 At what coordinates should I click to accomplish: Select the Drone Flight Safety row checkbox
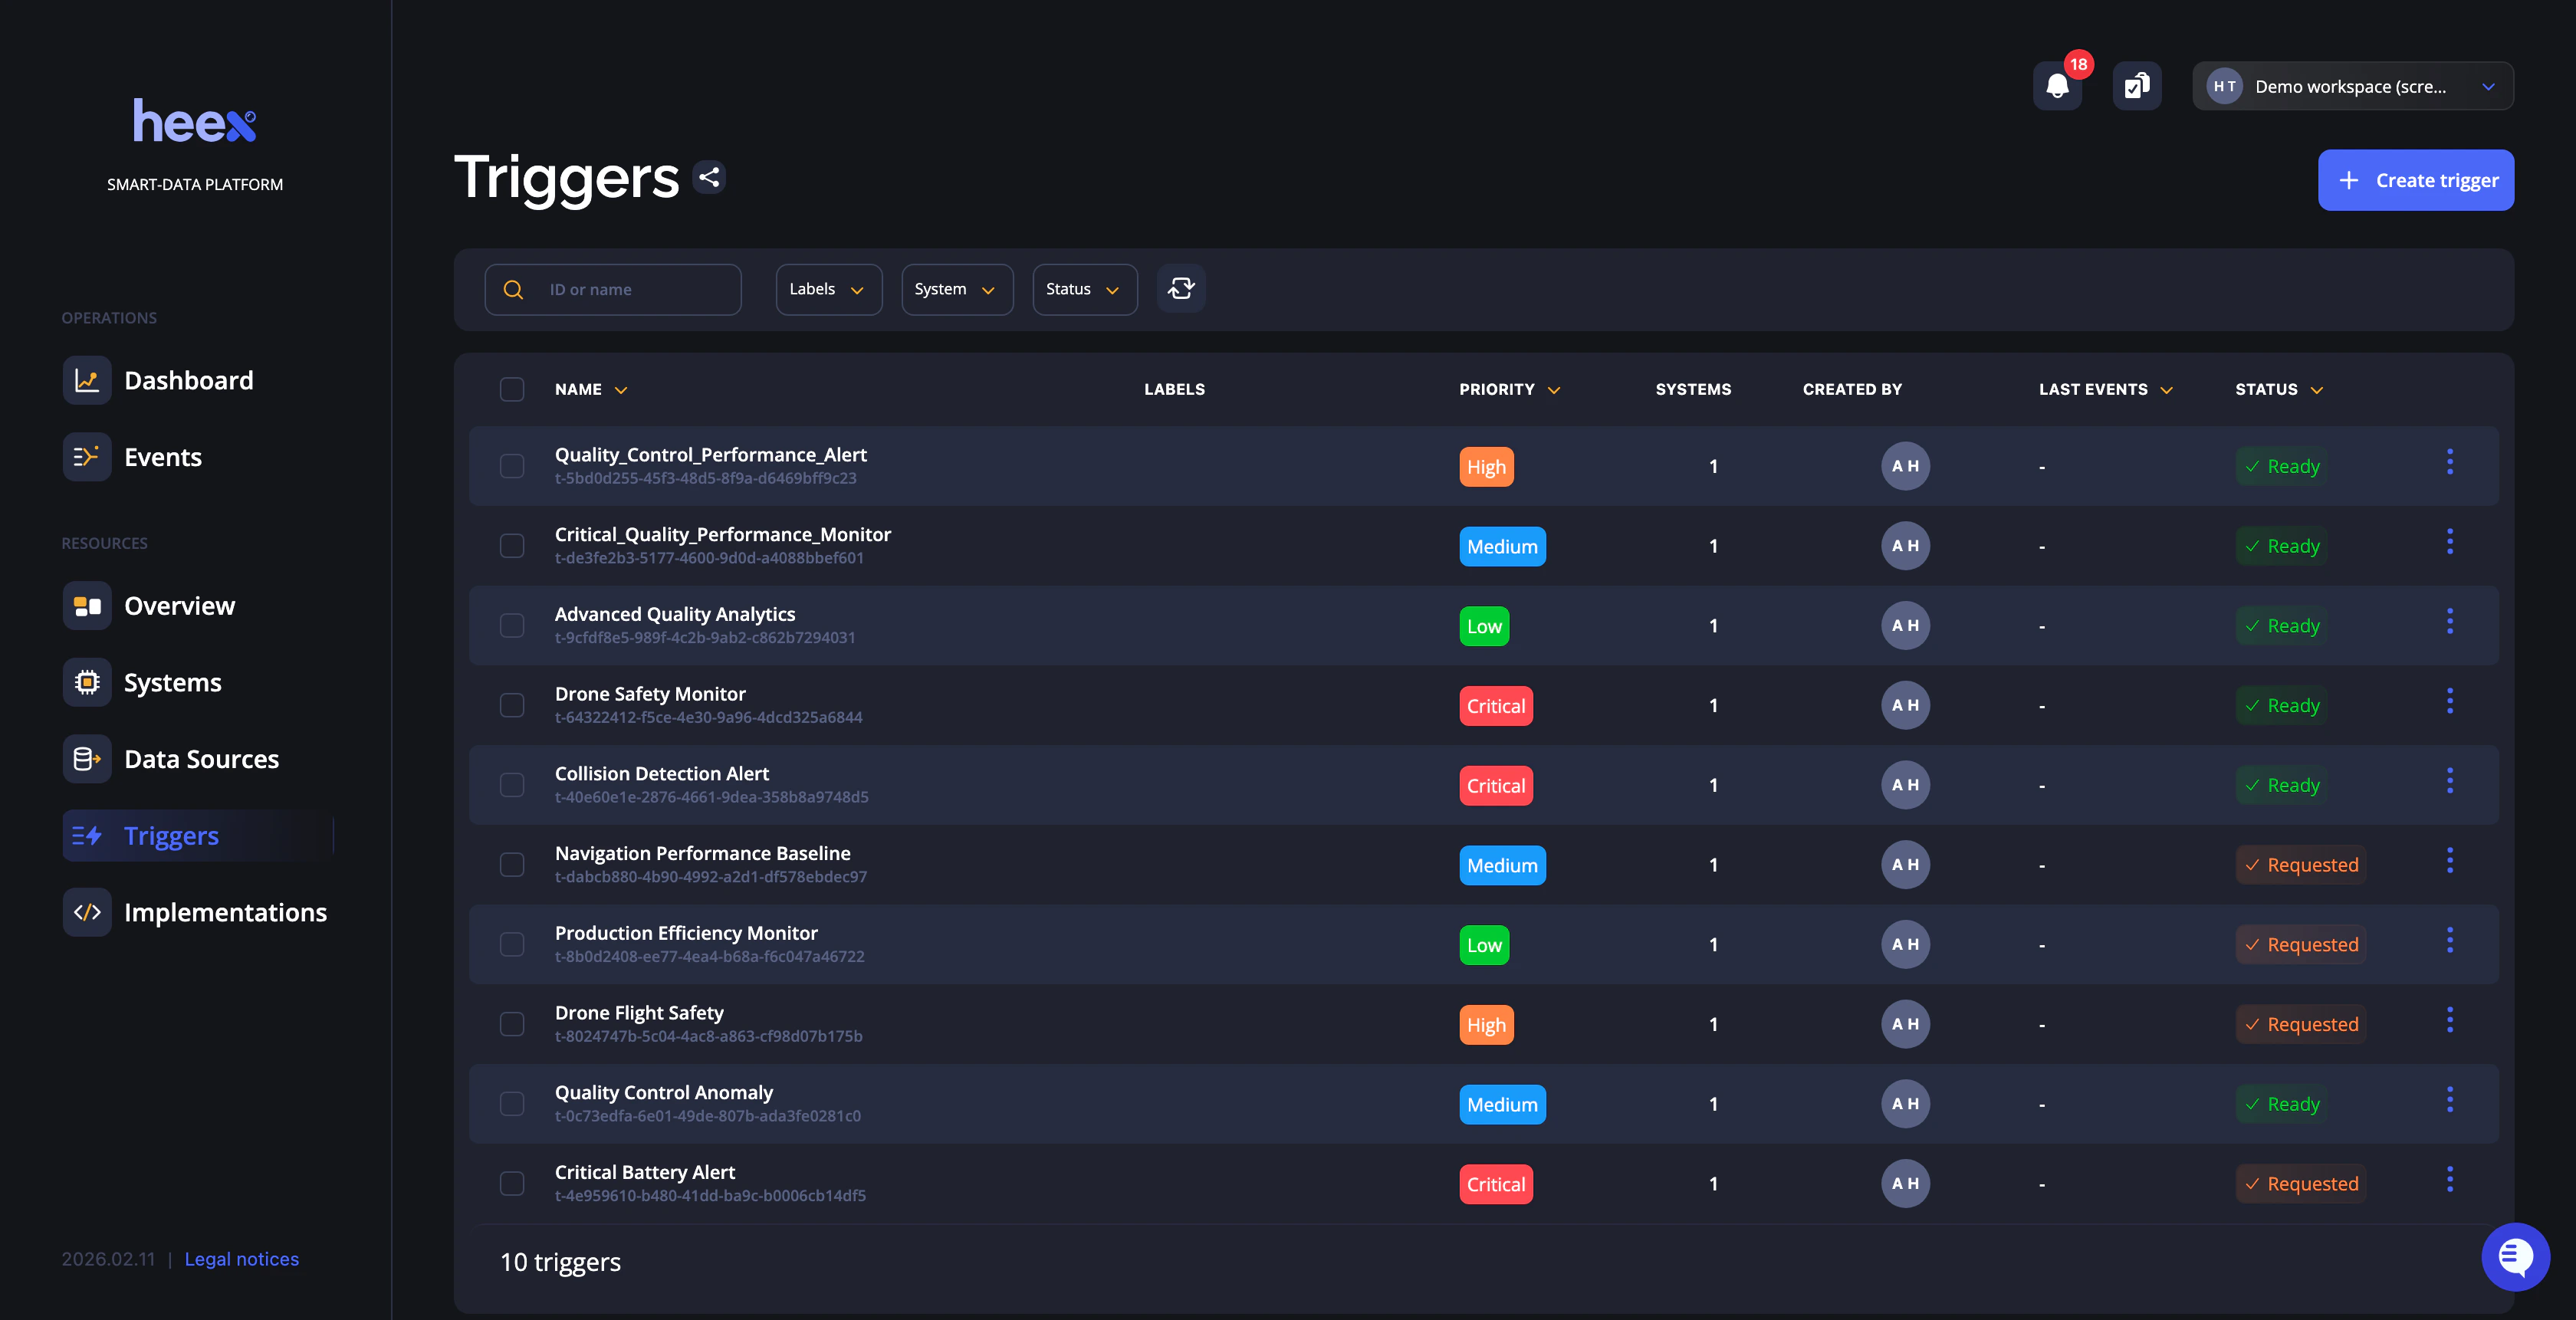(512, 1024)
